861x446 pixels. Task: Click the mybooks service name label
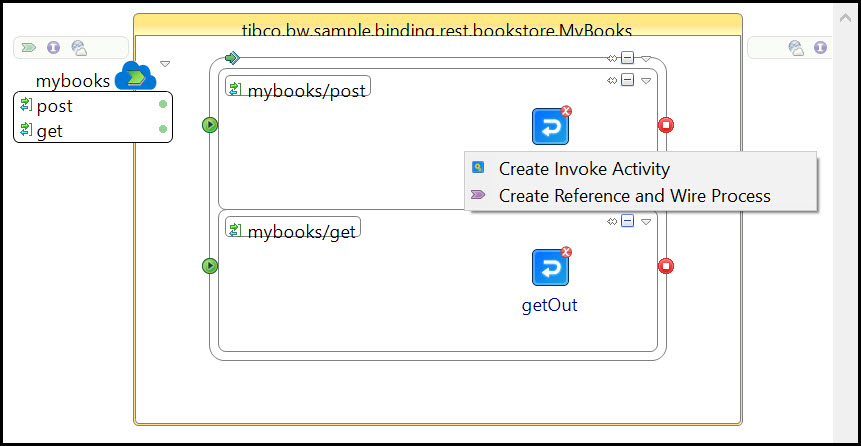pyautogui.click(x=73, y=81)
